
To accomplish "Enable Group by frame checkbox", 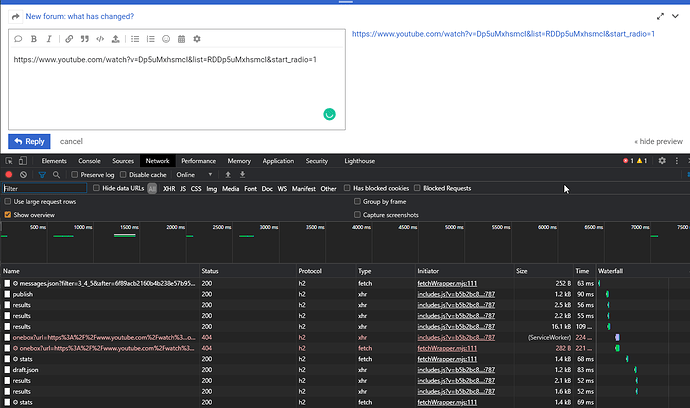I will [x=357, y=202].
